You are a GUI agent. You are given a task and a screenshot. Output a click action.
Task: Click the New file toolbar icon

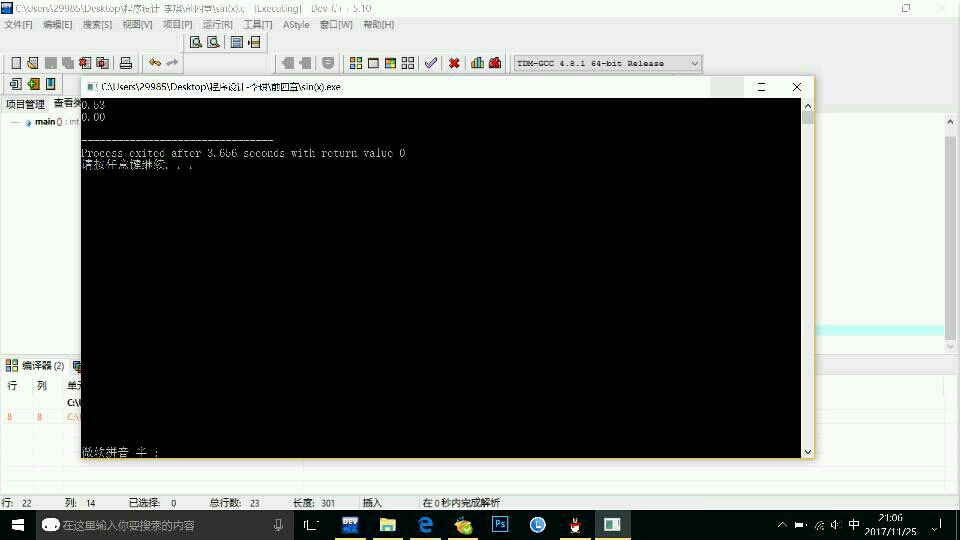tap(16, 63)
